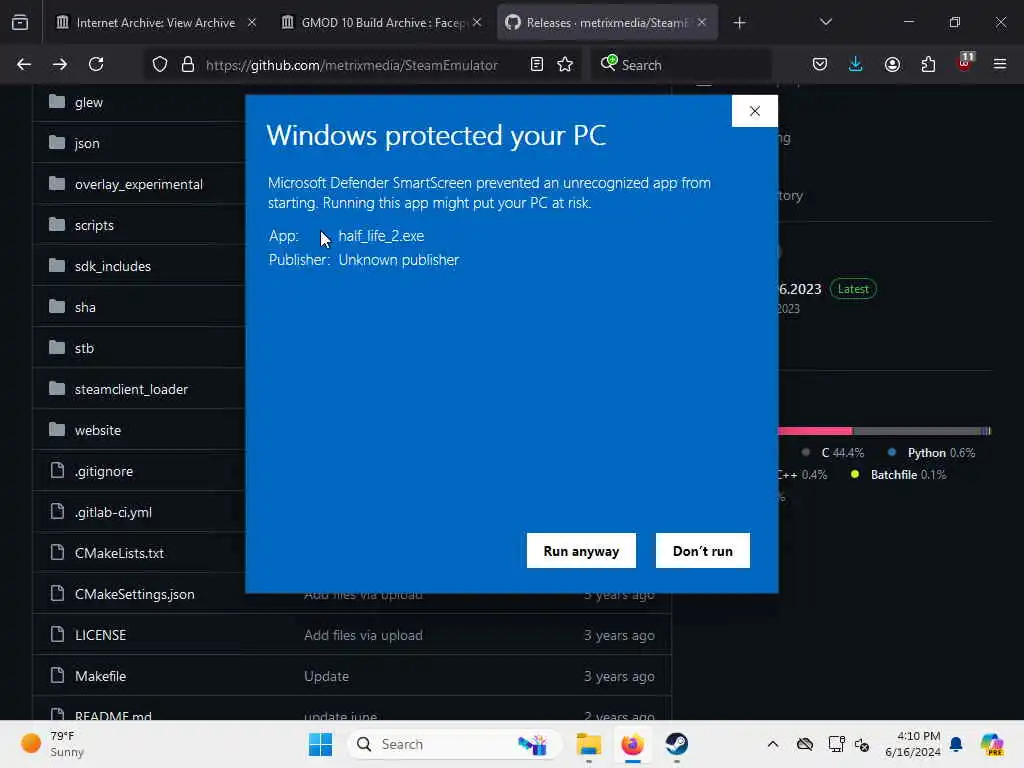This screenshot has width=1024, height=768.
Task: Open the website folder
Action: 97,430
